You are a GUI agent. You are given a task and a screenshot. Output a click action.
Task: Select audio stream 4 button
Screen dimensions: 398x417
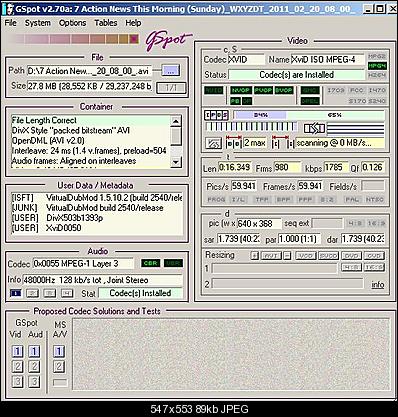(67, 293)
